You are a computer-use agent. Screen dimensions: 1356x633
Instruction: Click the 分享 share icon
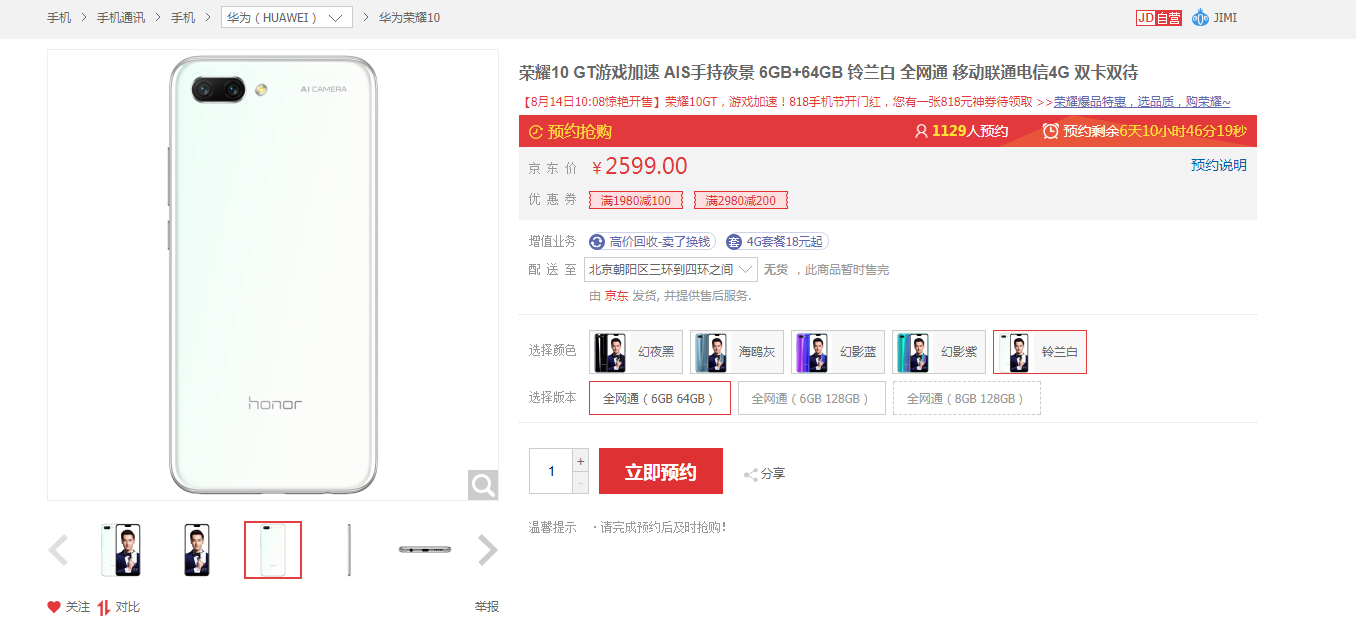(x=751, y=474)
